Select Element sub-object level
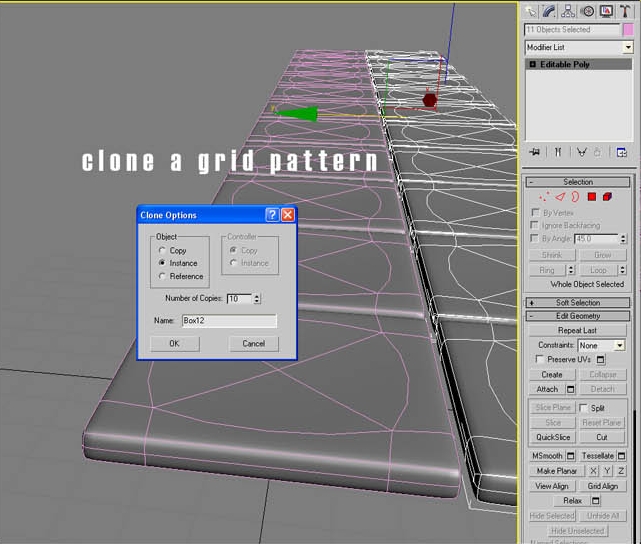 (607, 197)
